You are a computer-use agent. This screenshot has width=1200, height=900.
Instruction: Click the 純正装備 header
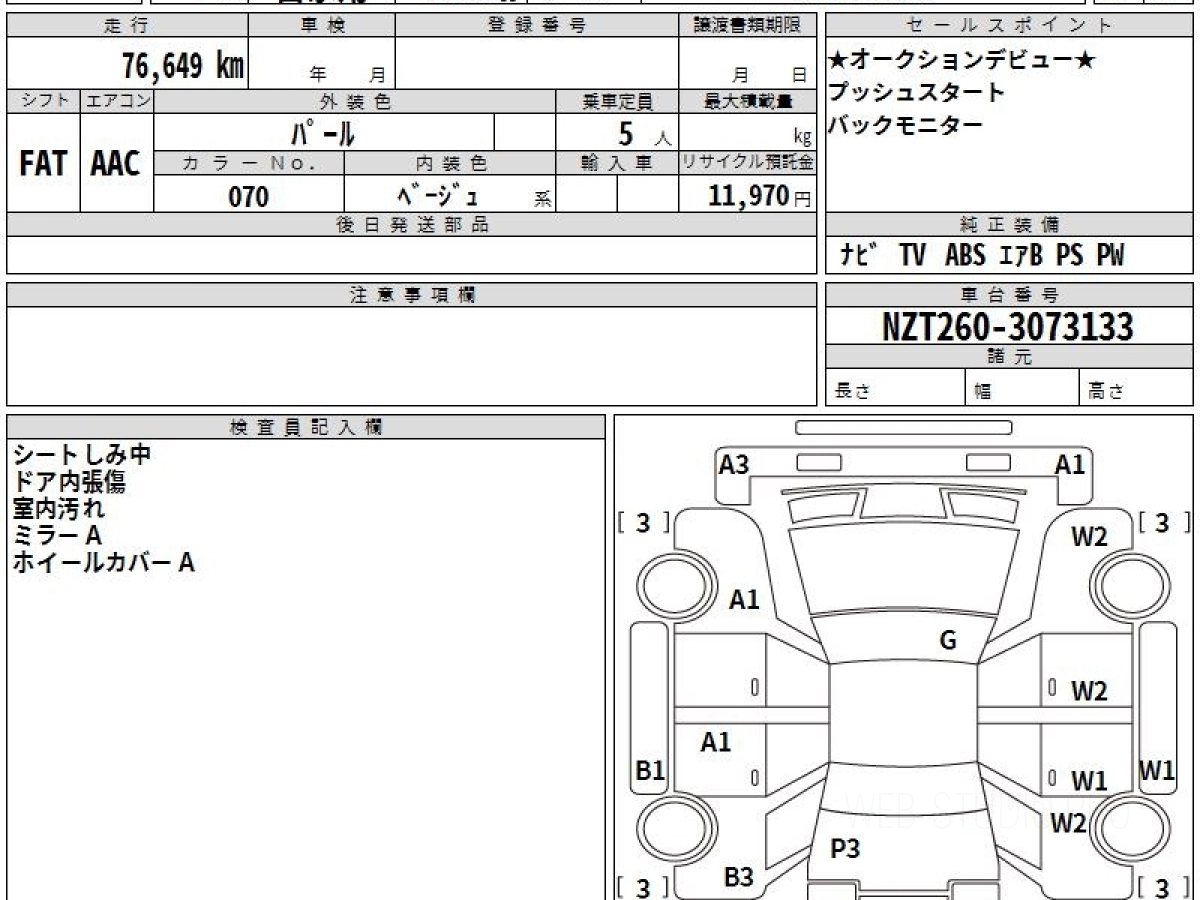tap(1009, 225)
